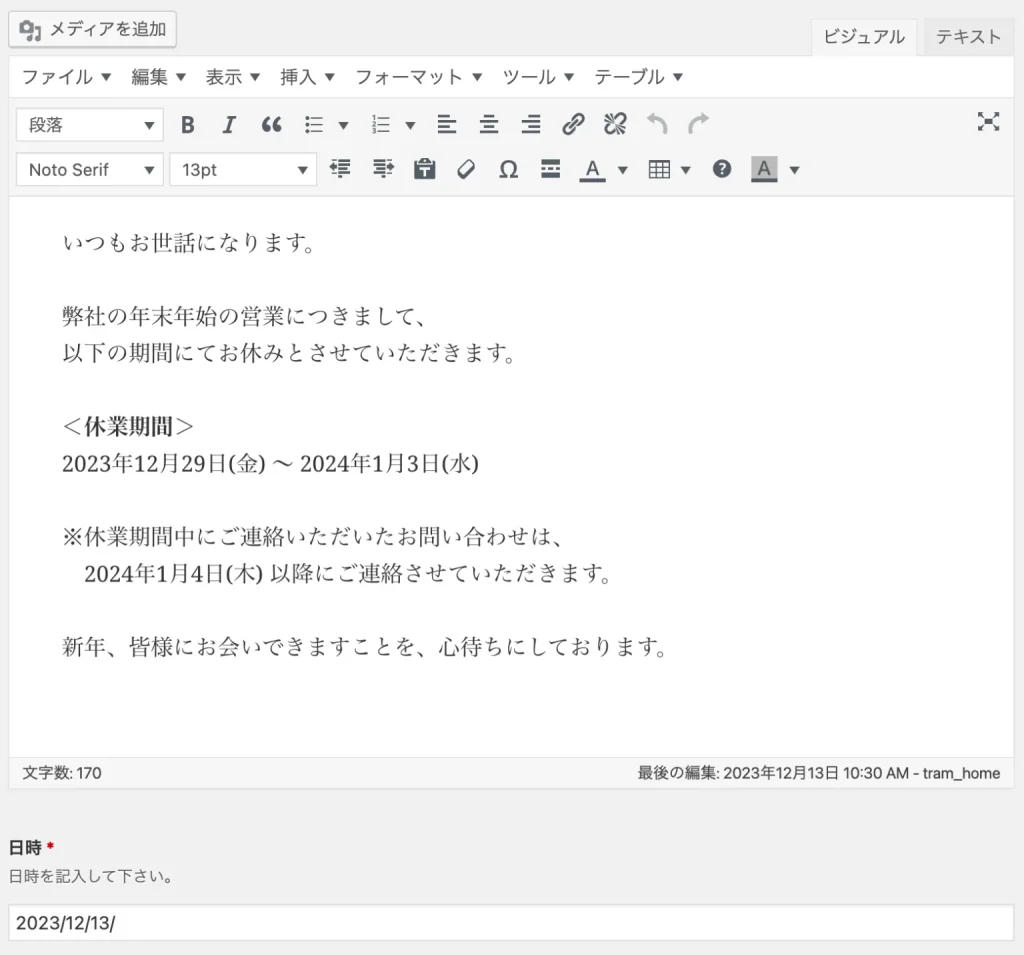The height and width of the screenshot is (955, 1024).
Task: Expand the 13pt font size dropdown
Action: [243, 170]
